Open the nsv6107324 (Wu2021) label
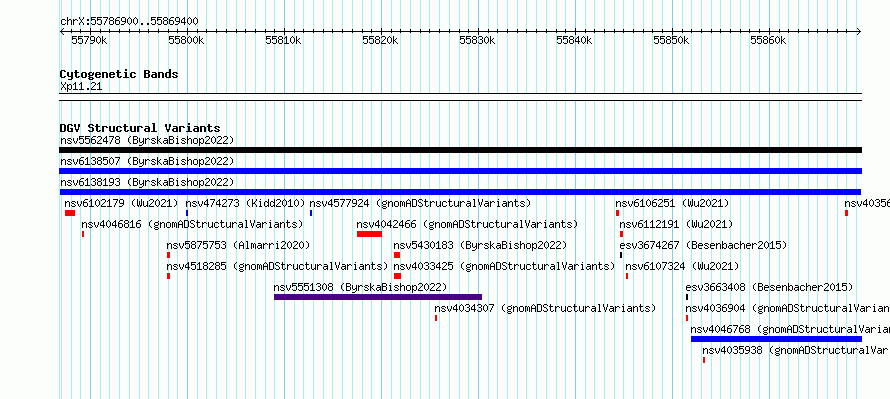 (x=682, y=266)
